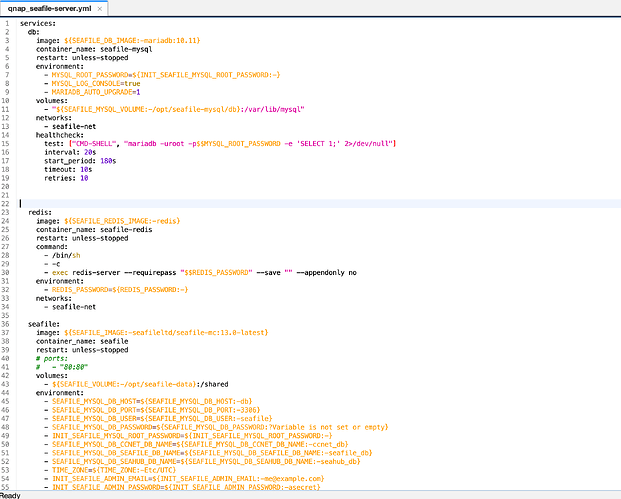Click the 'Ready' status bar text

click(10, 495)
